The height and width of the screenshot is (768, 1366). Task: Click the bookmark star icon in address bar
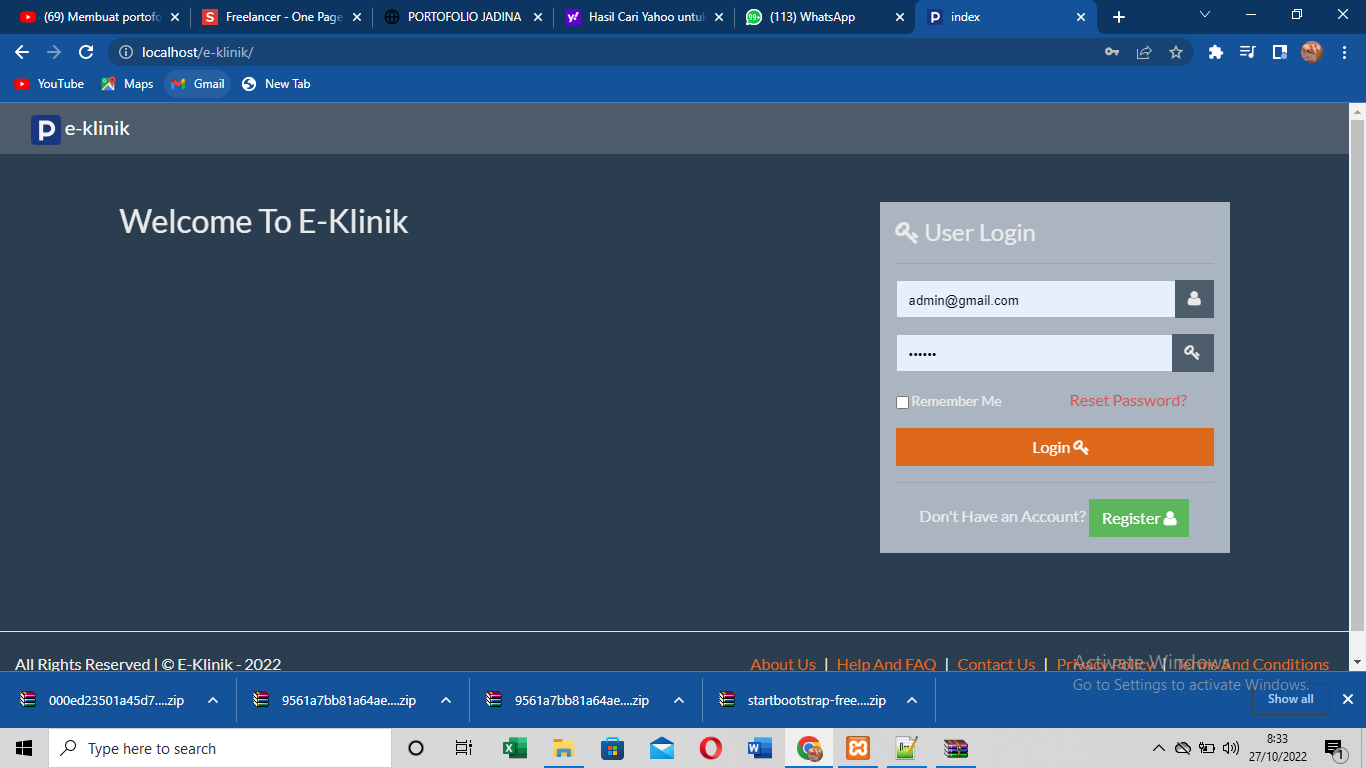pyautogui.click(x=1176, y=52)
